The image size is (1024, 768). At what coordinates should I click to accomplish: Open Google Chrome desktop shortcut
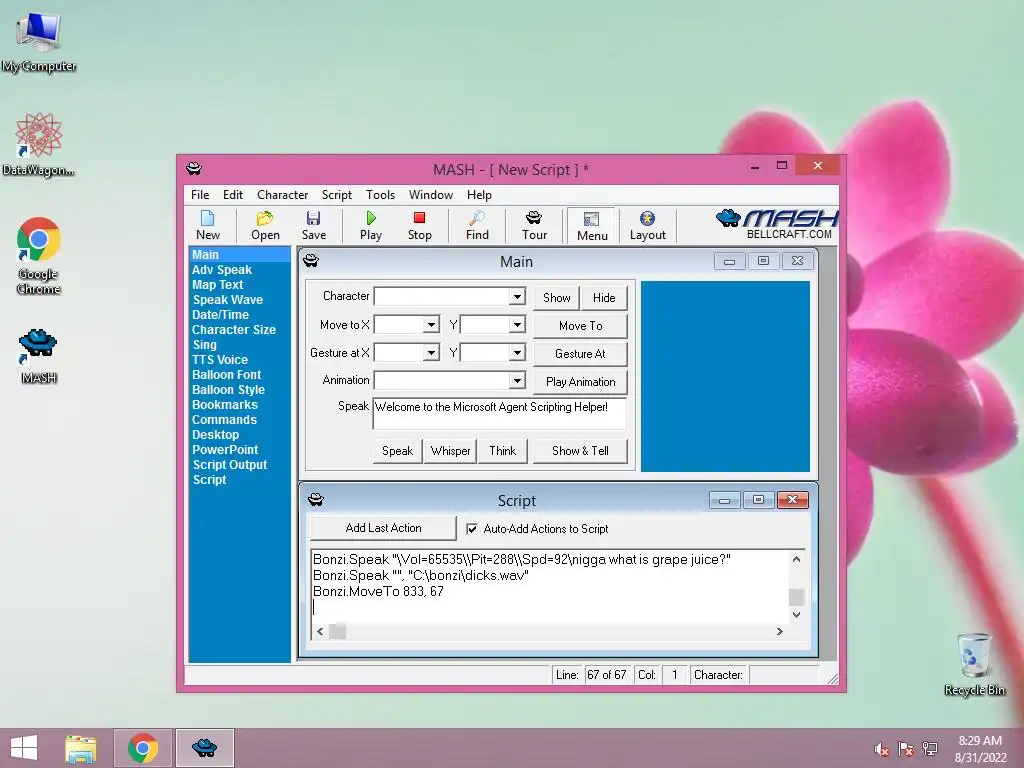coord(39,255)
